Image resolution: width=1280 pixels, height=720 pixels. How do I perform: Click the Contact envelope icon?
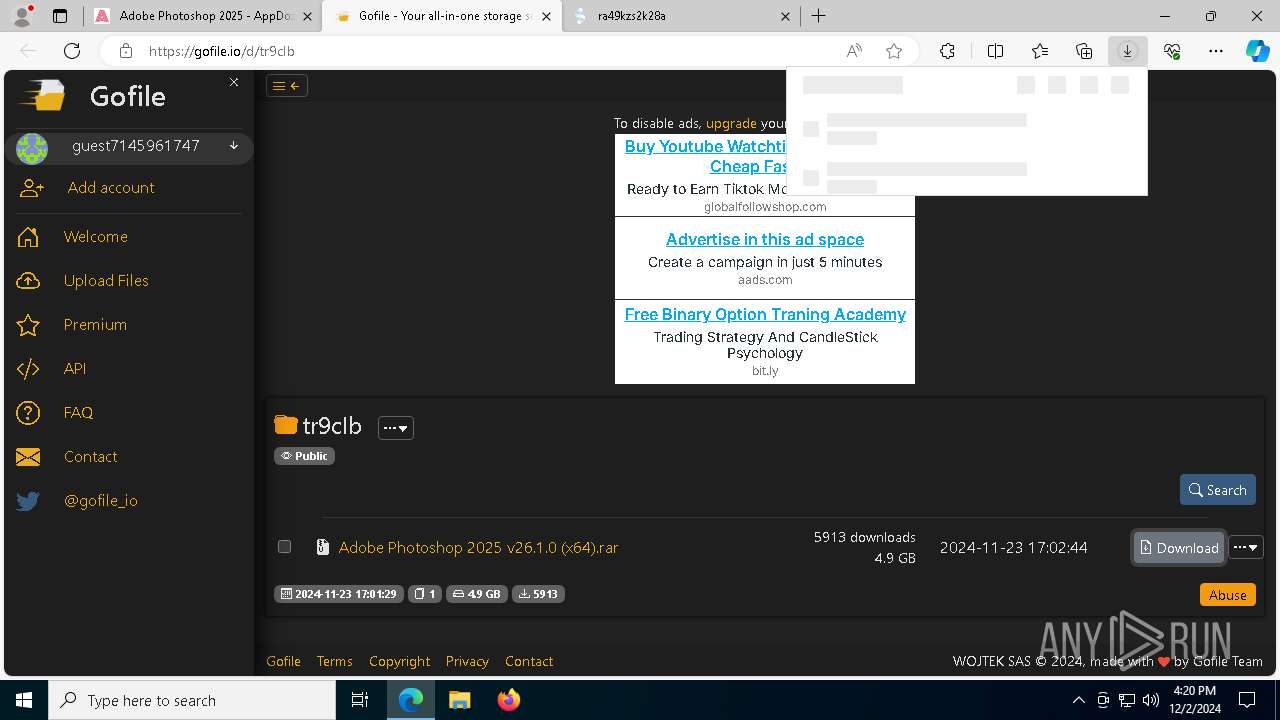click(x=28, y=457)
